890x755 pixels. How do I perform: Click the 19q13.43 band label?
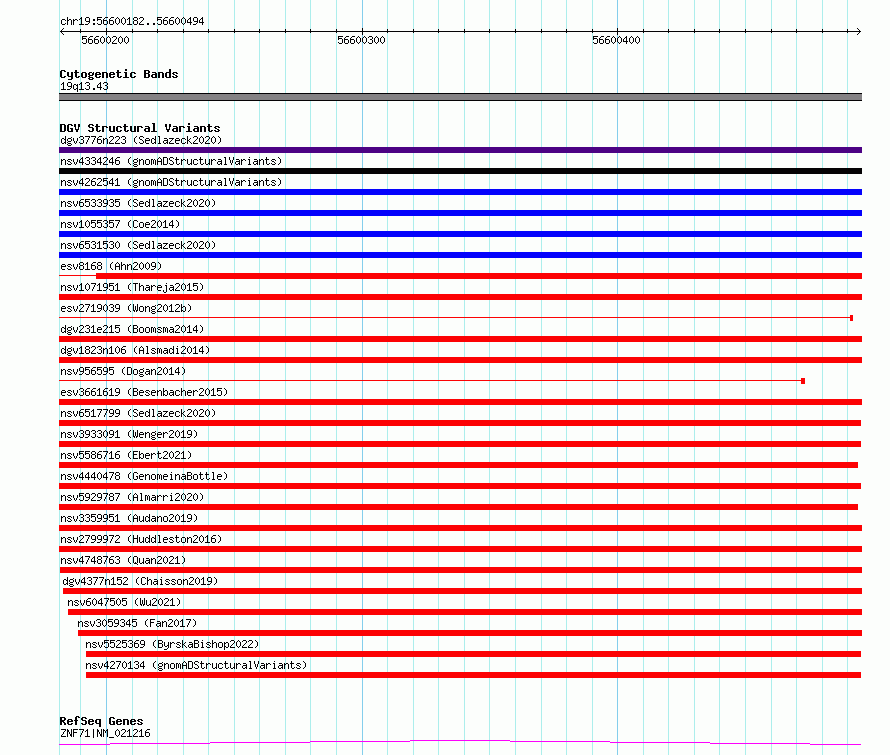point(84,86)
